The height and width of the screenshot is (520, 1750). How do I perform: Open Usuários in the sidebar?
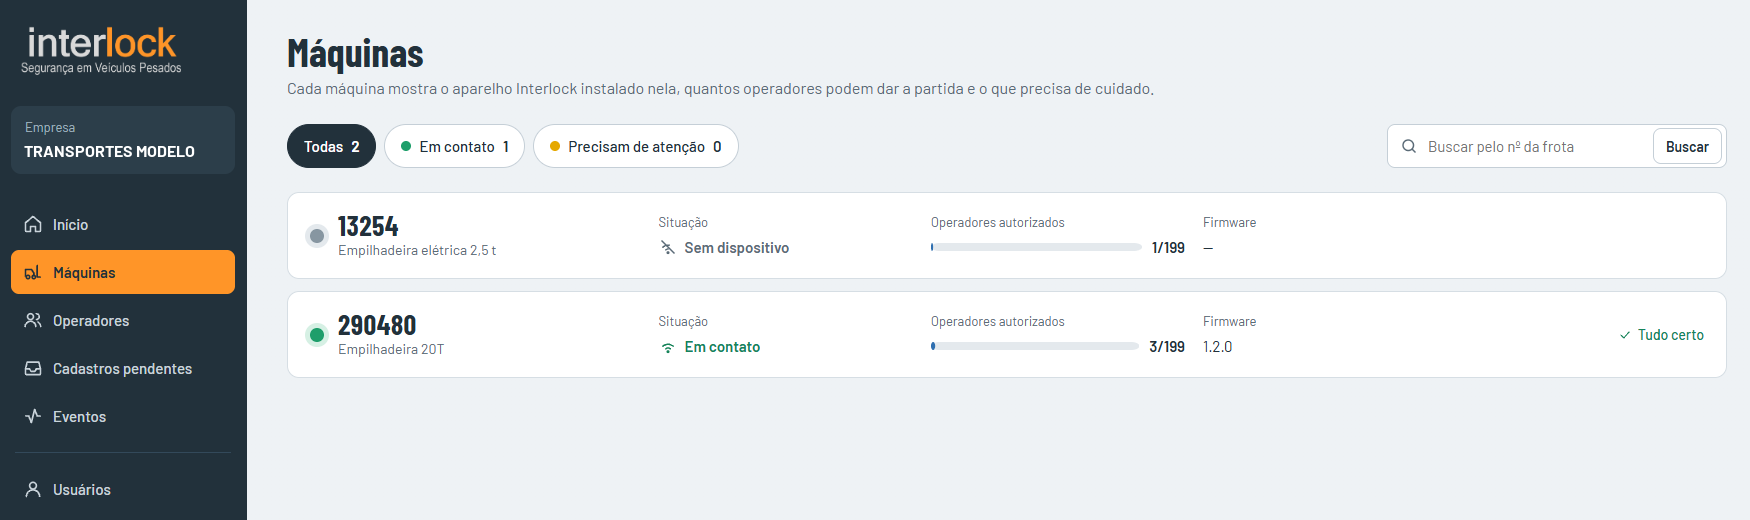(x=123, y=489)
